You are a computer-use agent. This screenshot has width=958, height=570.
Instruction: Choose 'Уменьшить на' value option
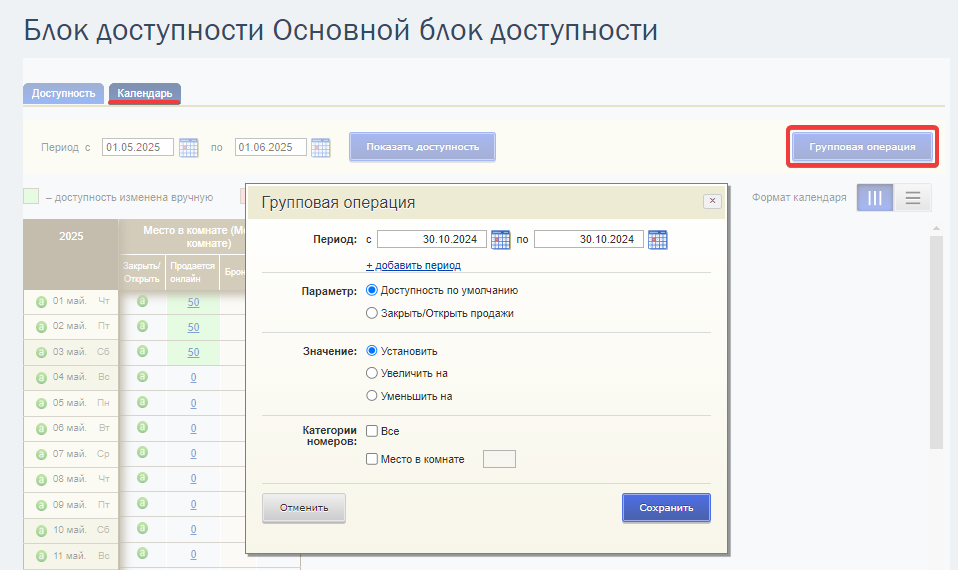(371, 396)
